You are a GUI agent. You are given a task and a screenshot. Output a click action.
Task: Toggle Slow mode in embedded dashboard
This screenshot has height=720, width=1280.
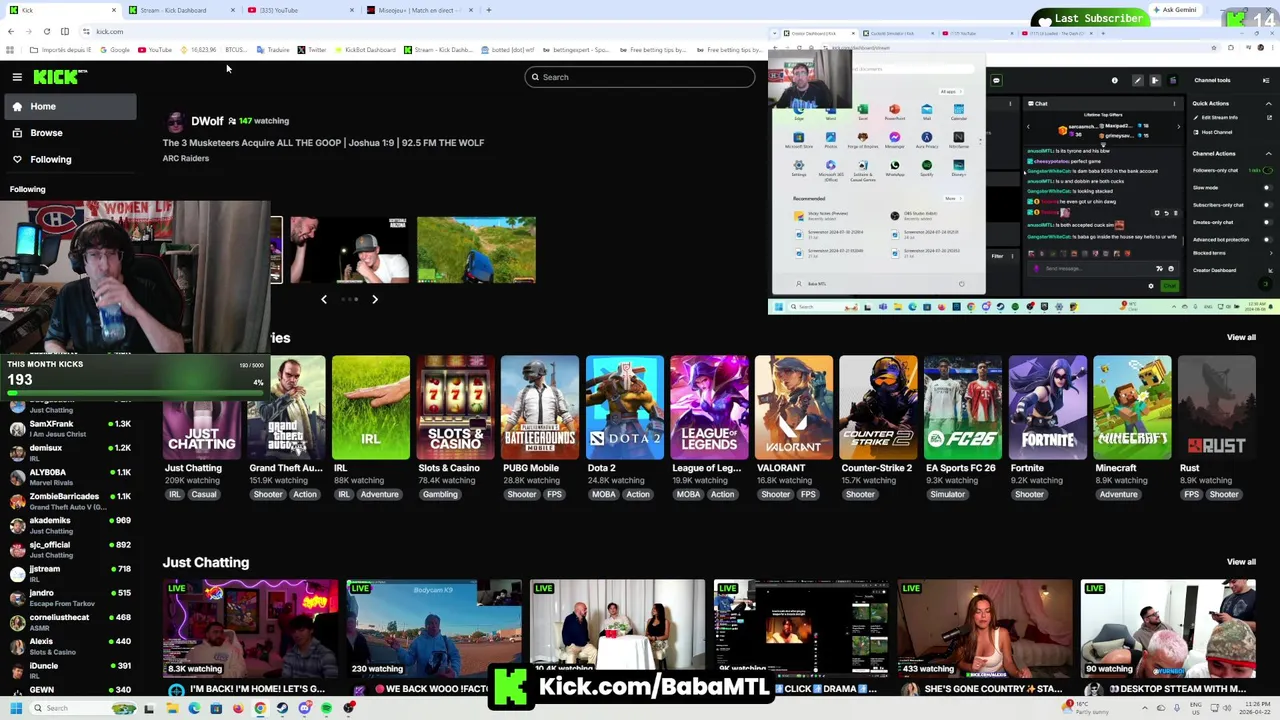[x=1266, y=187]
